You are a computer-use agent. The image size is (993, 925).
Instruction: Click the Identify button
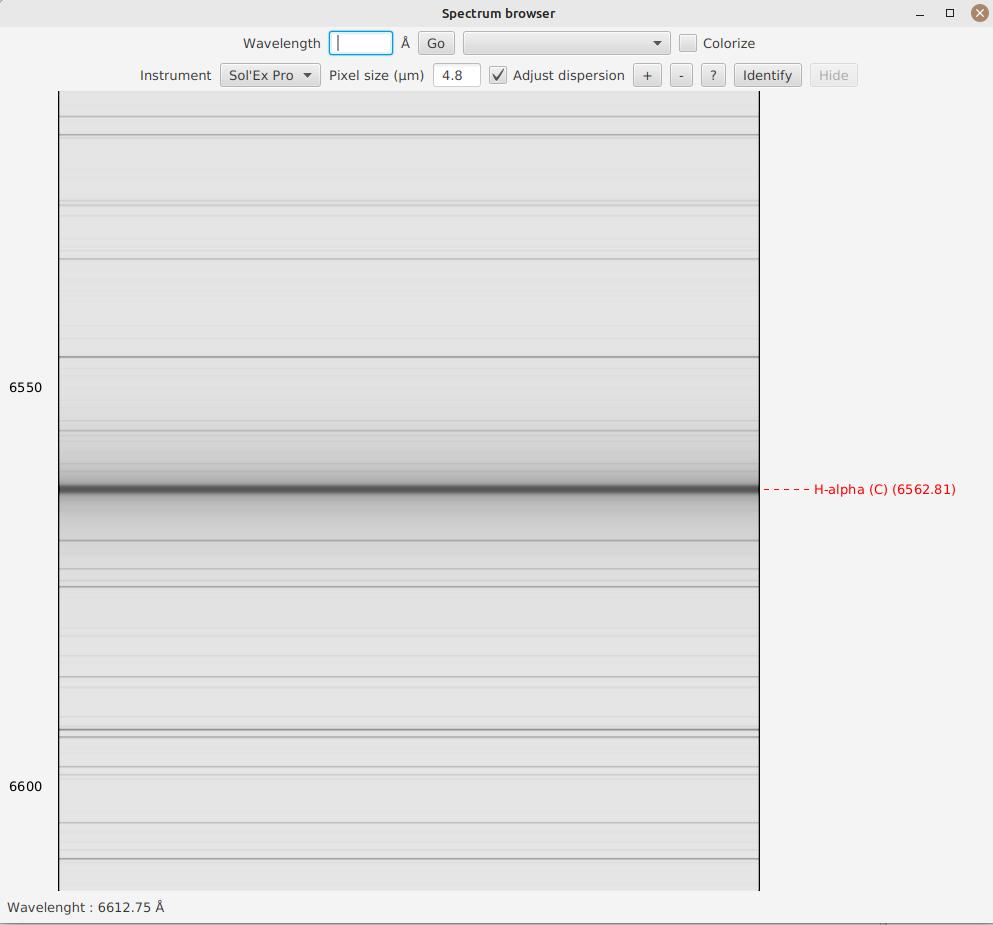(767, 75)
